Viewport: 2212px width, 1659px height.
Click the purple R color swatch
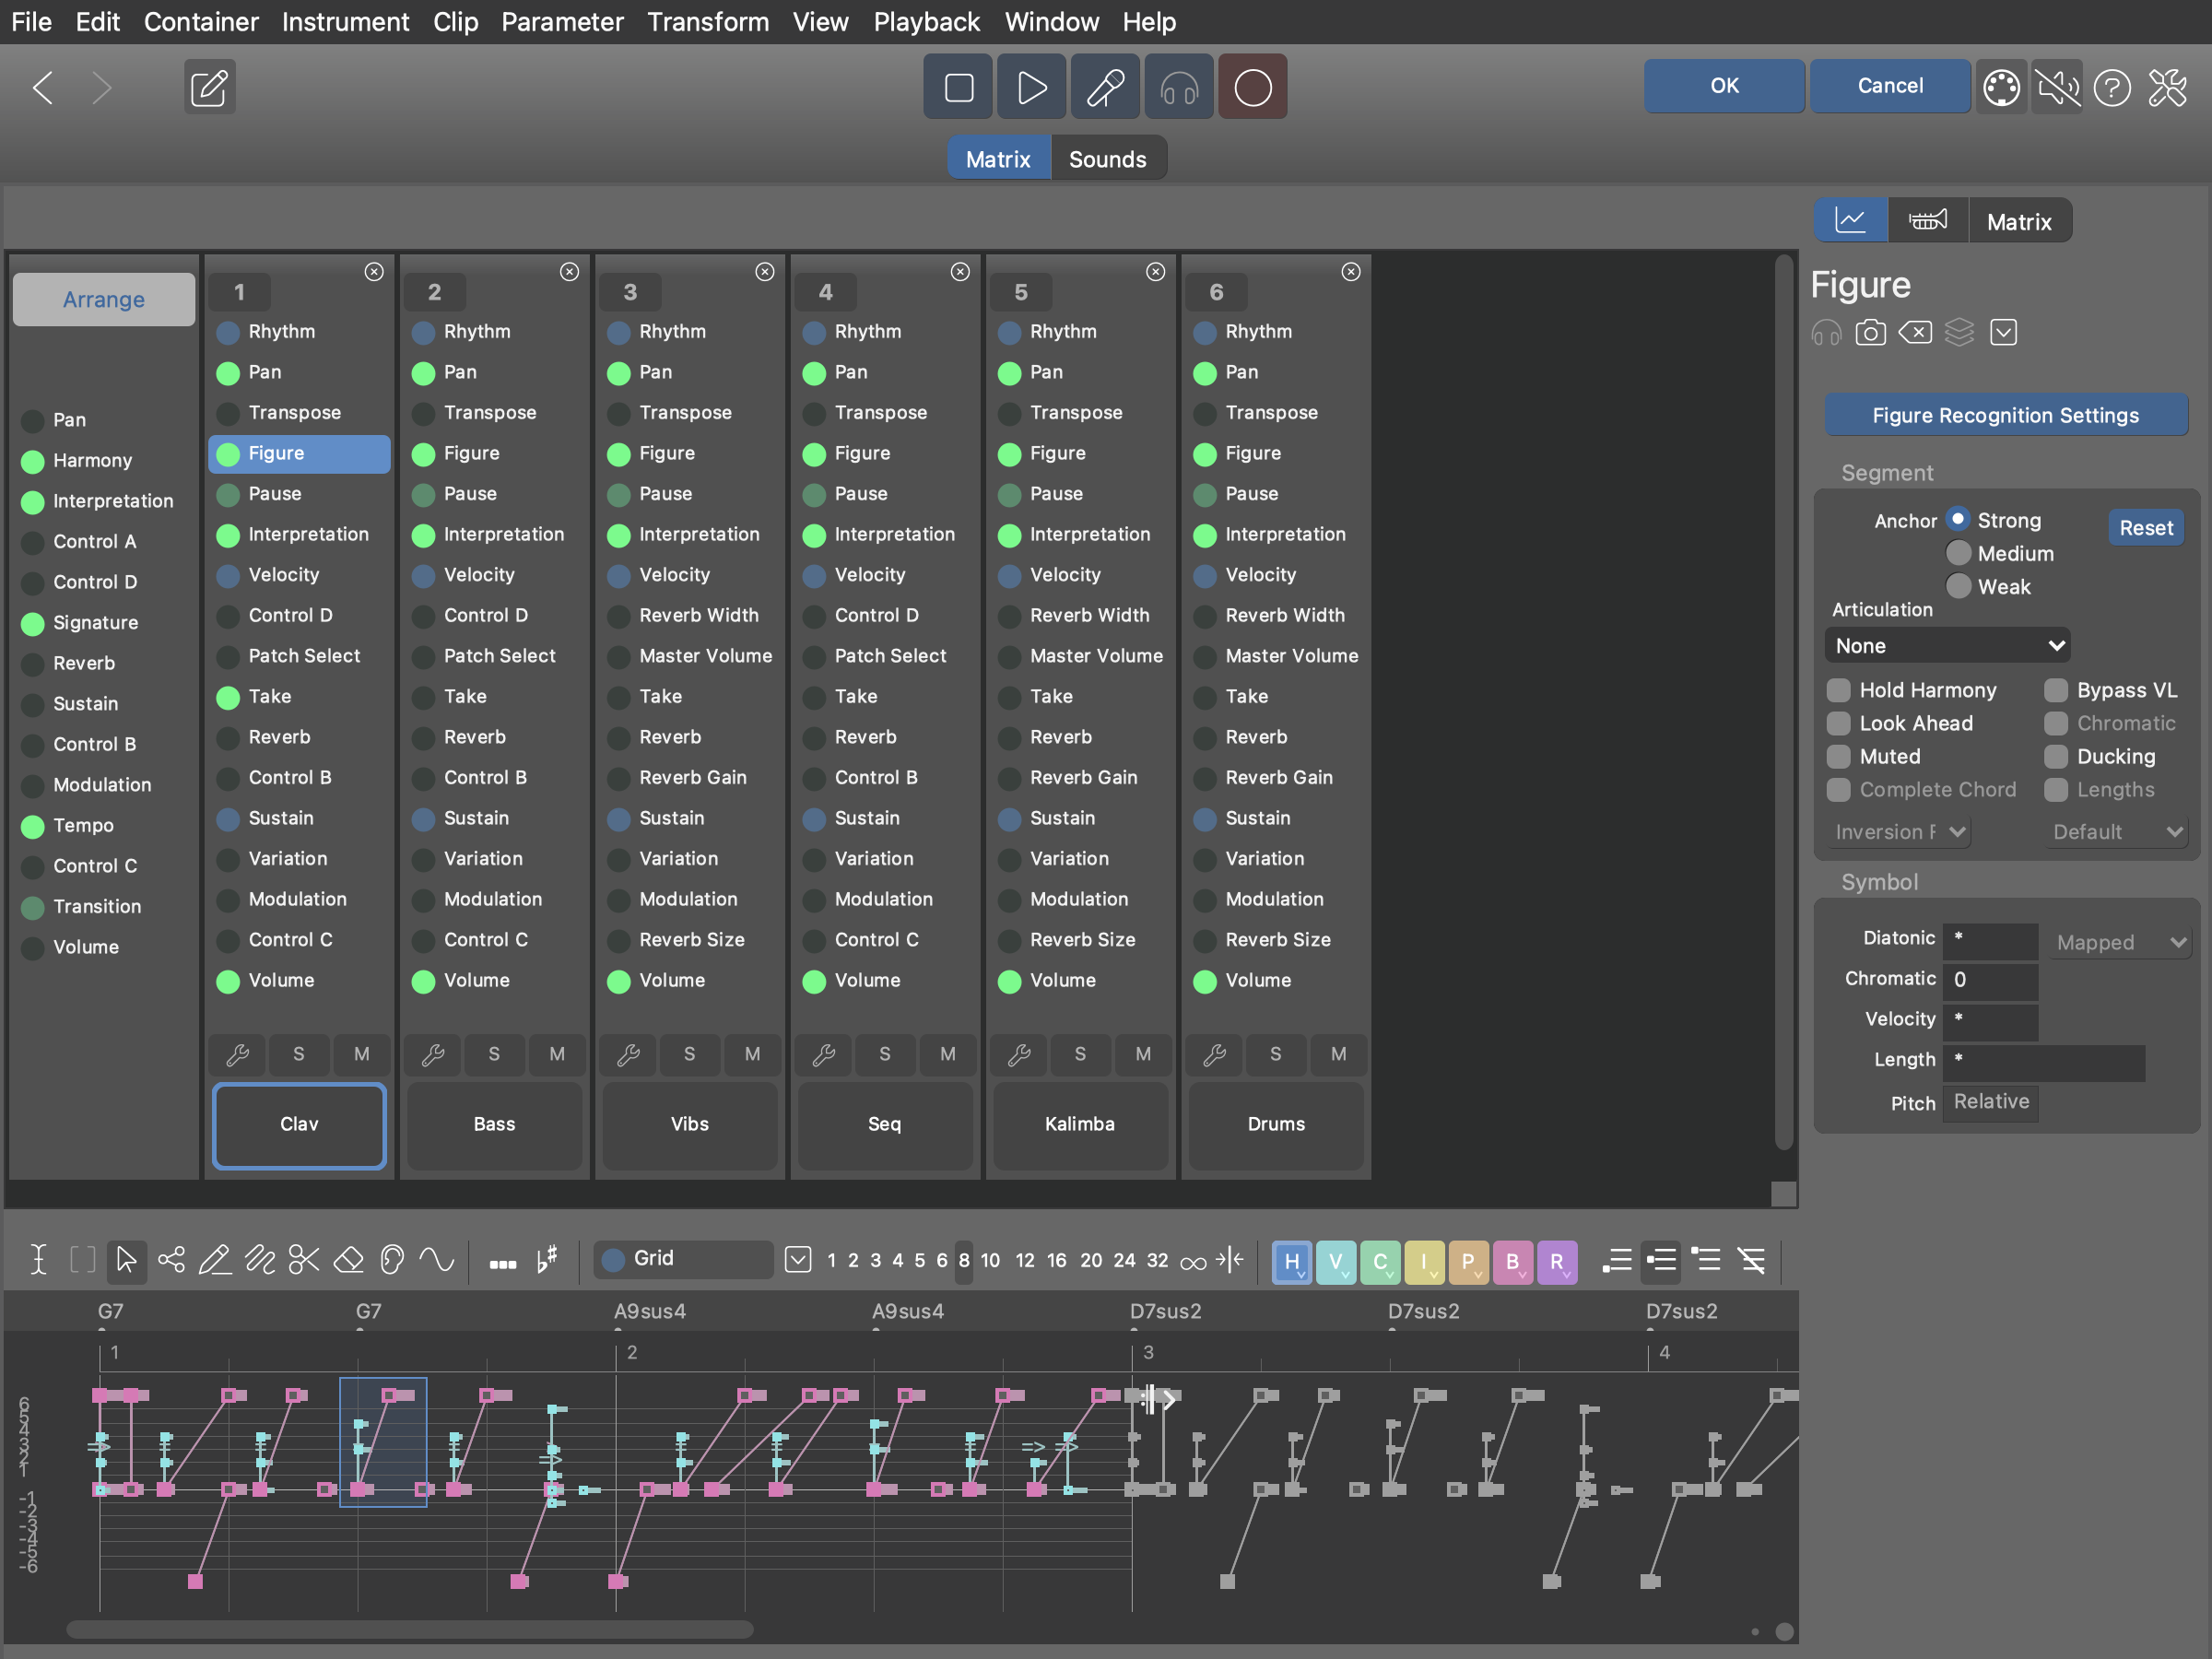click(x=1556, y=1260)
